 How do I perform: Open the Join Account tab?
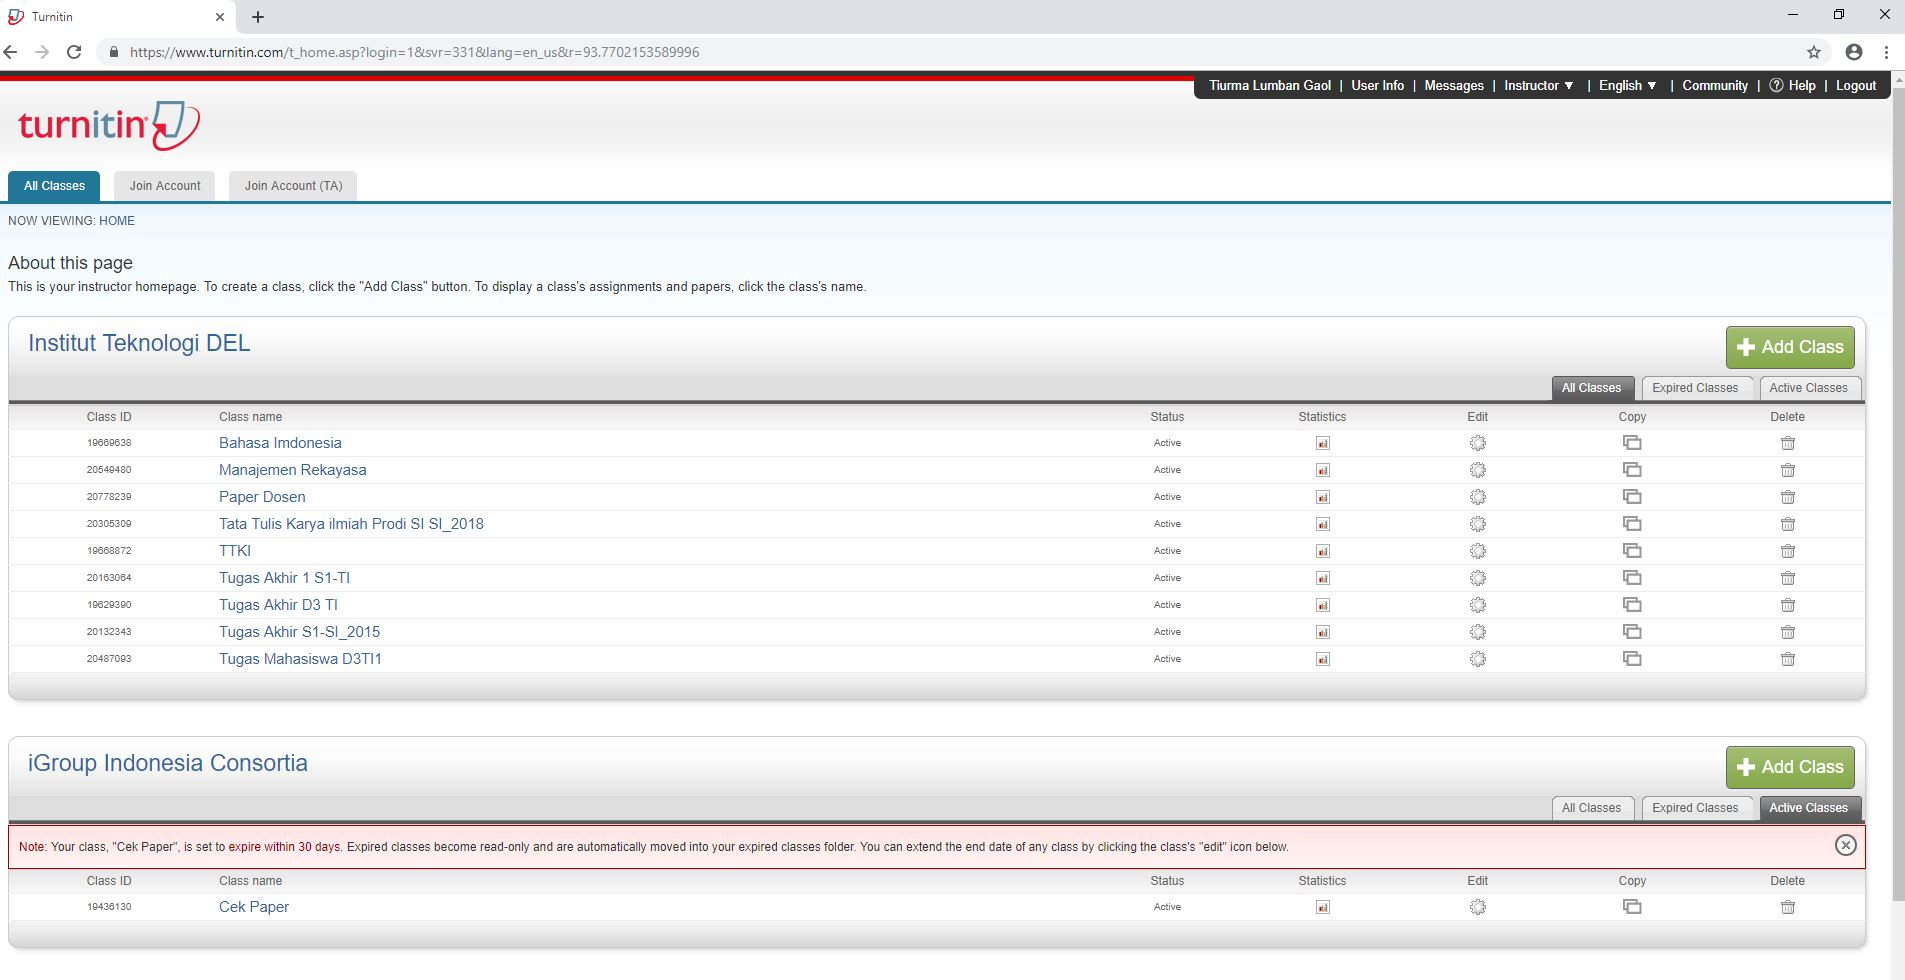165,186
